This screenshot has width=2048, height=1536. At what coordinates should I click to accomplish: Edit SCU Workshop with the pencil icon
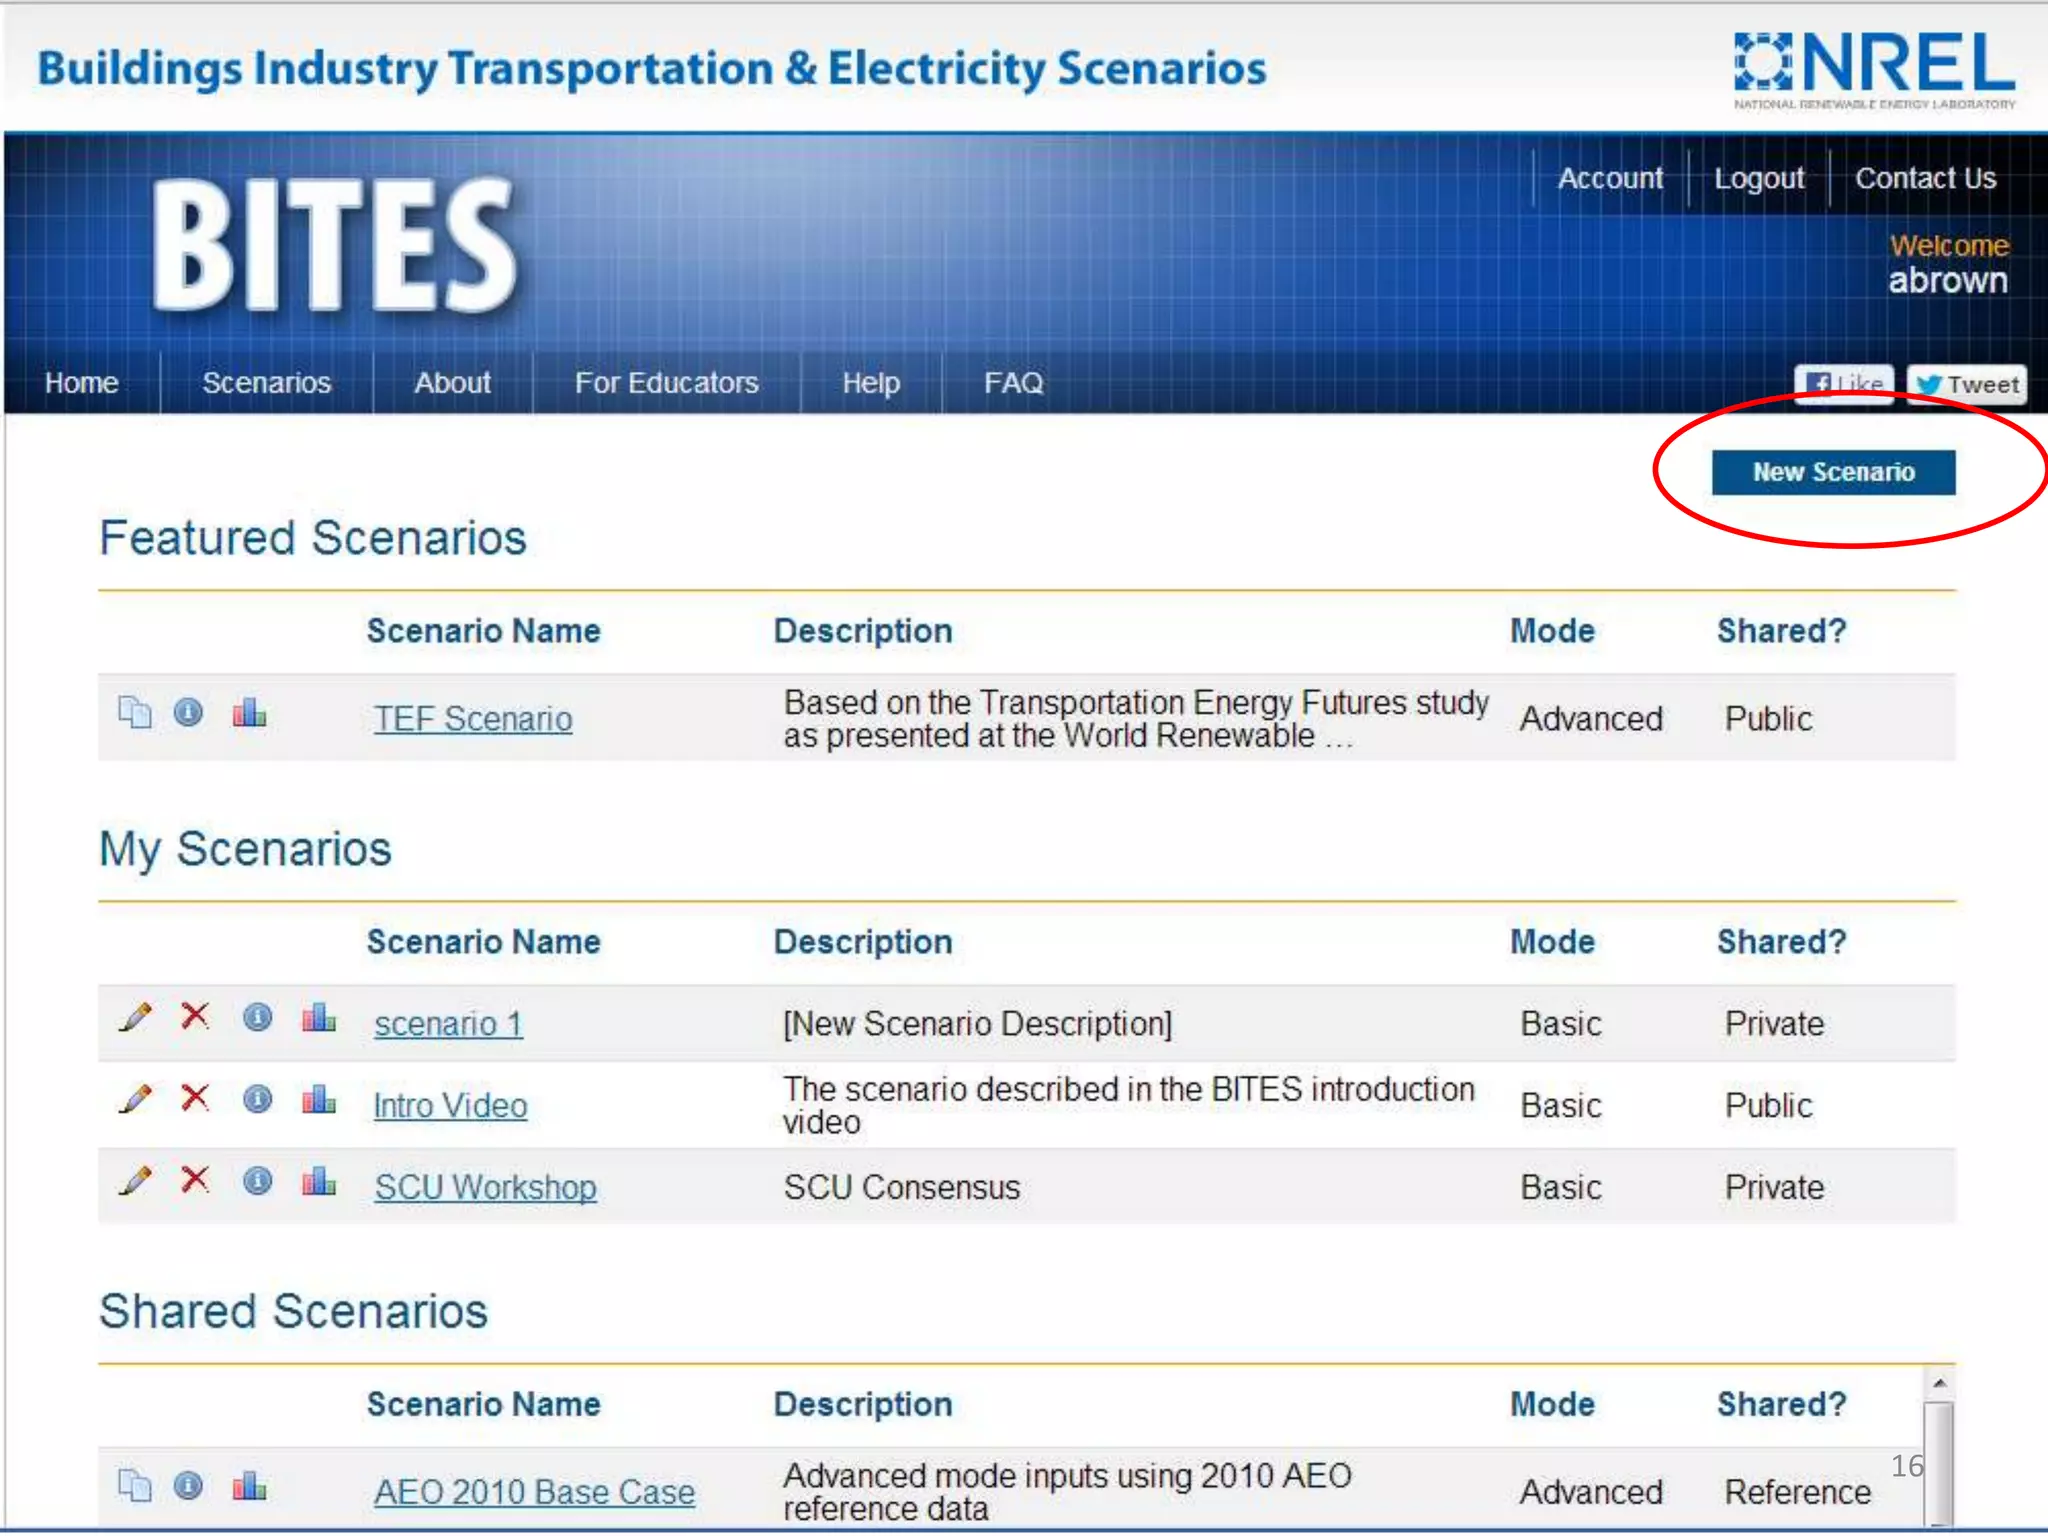click(135, 1181)
